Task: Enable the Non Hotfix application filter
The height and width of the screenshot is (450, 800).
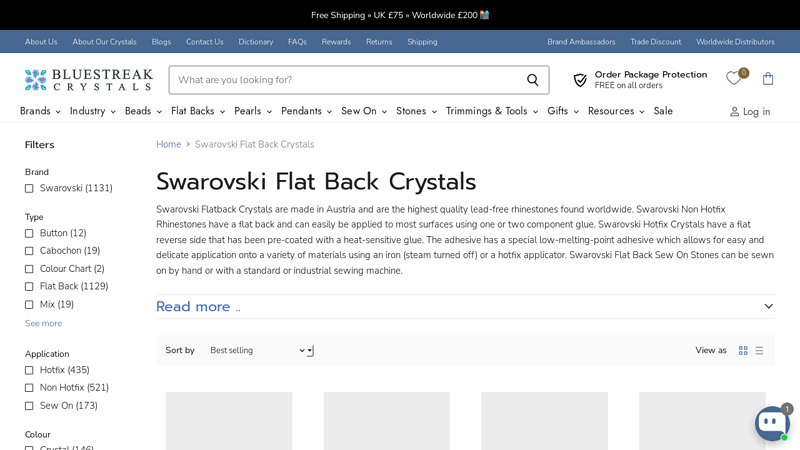Action: click(x=29, y=388)
